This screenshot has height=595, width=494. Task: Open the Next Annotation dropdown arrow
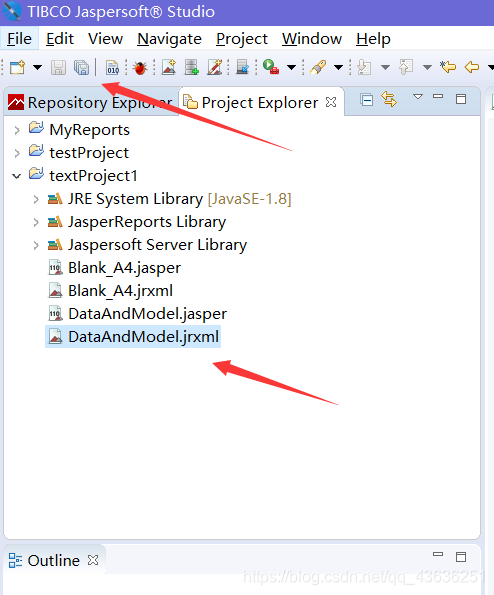385,68
